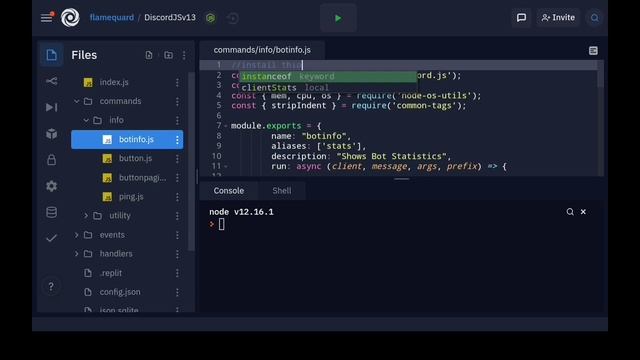Click description "Shows Bot Statistics" line
Viewport: 640px width, 360px height.
pyautogui.click(x=361, y=156)
